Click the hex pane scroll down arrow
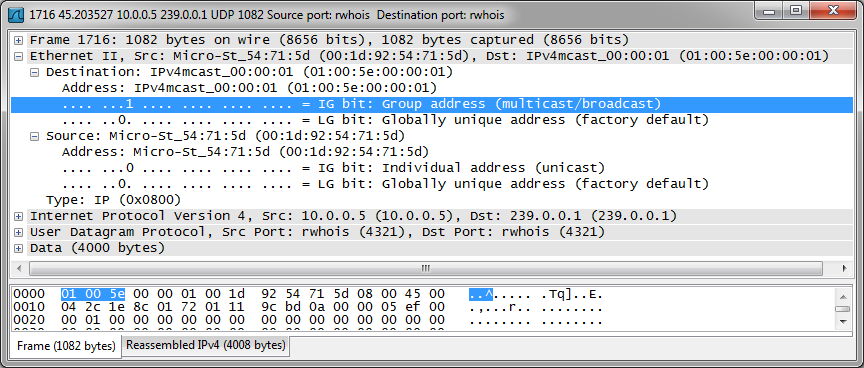 pyautogui.click(x=843, y=321)
